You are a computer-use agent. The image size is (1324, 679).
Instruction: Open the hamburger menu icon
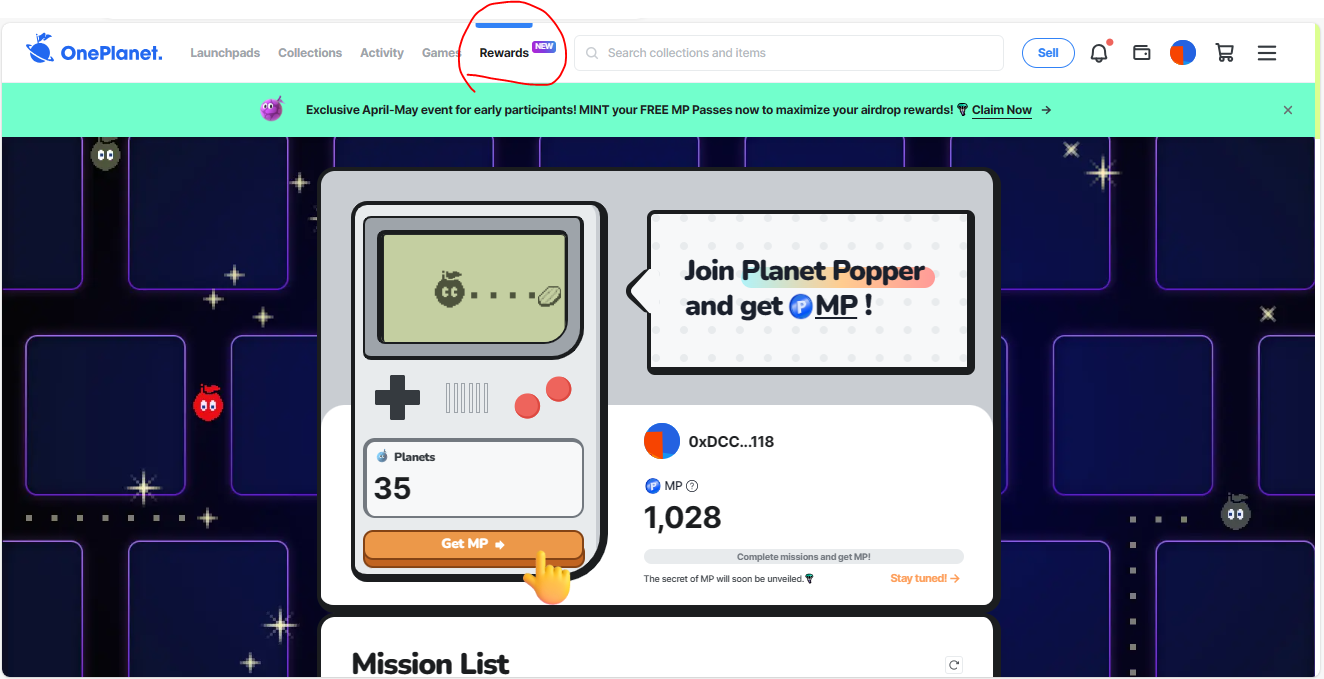point(1267,53)
